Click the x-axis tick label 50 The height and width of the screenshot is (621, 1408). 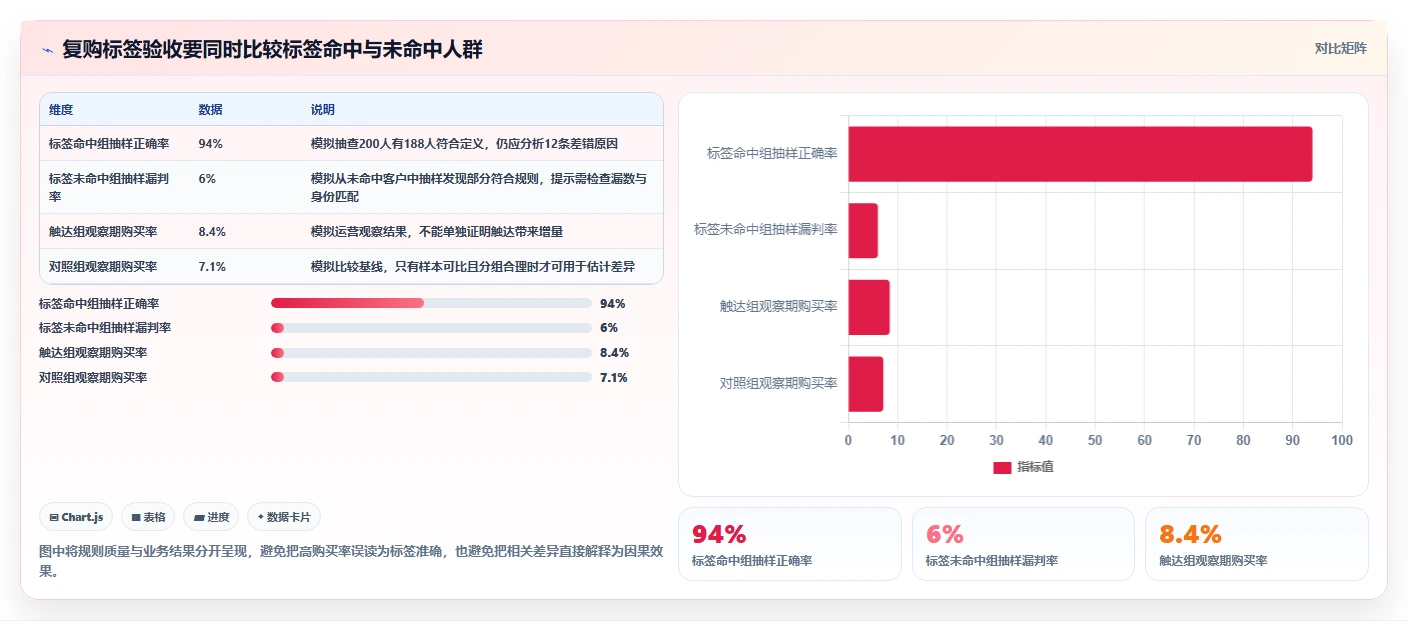coord(1095,440)
